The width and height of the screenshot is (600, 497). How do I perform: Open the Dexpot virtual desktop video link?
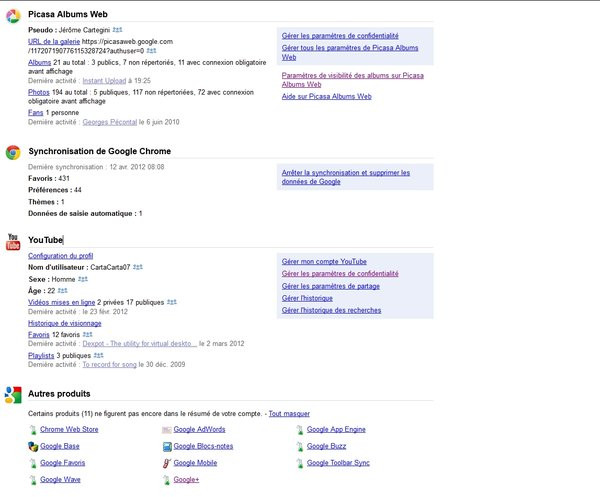tap(140, 343)
